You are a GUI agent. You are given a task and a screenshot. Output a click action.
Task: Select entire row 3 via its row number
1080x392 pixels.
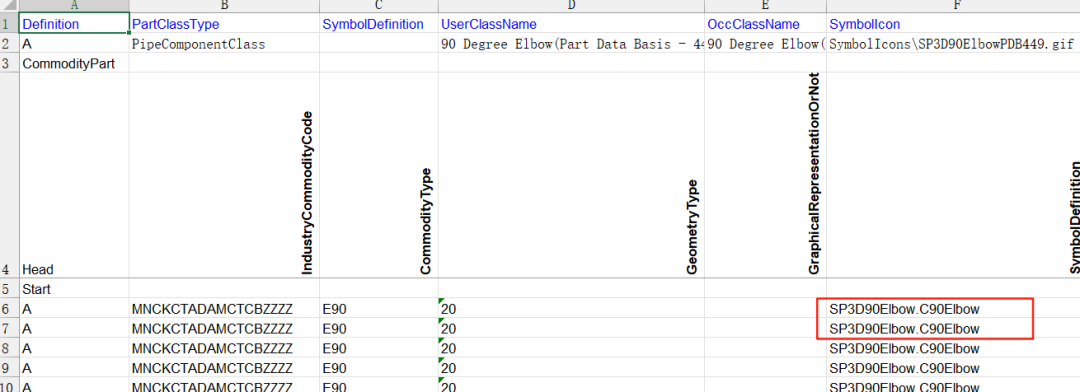pos(10,64)
